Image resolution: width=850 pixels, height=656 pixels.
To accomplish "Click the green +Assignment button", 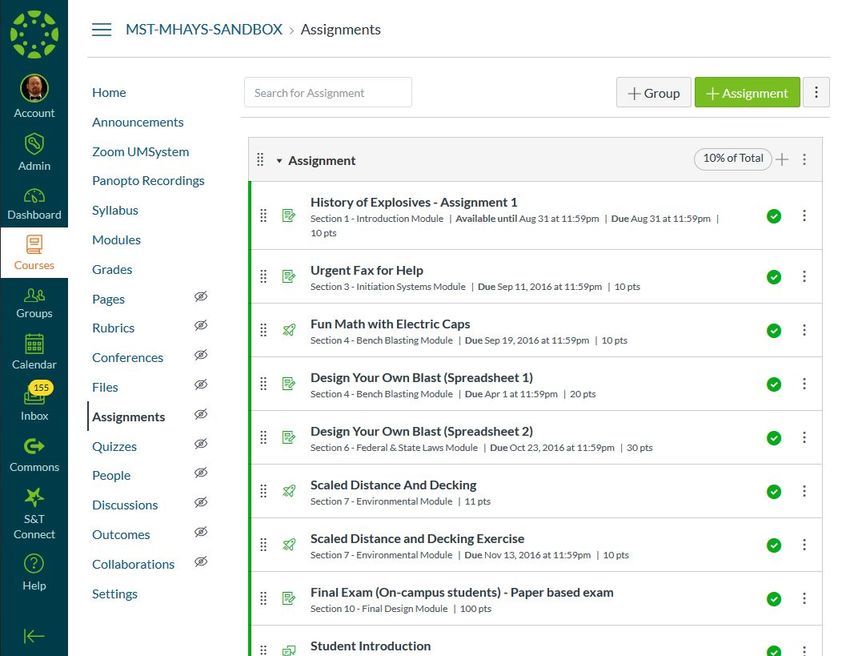I will tap(747, 93).
